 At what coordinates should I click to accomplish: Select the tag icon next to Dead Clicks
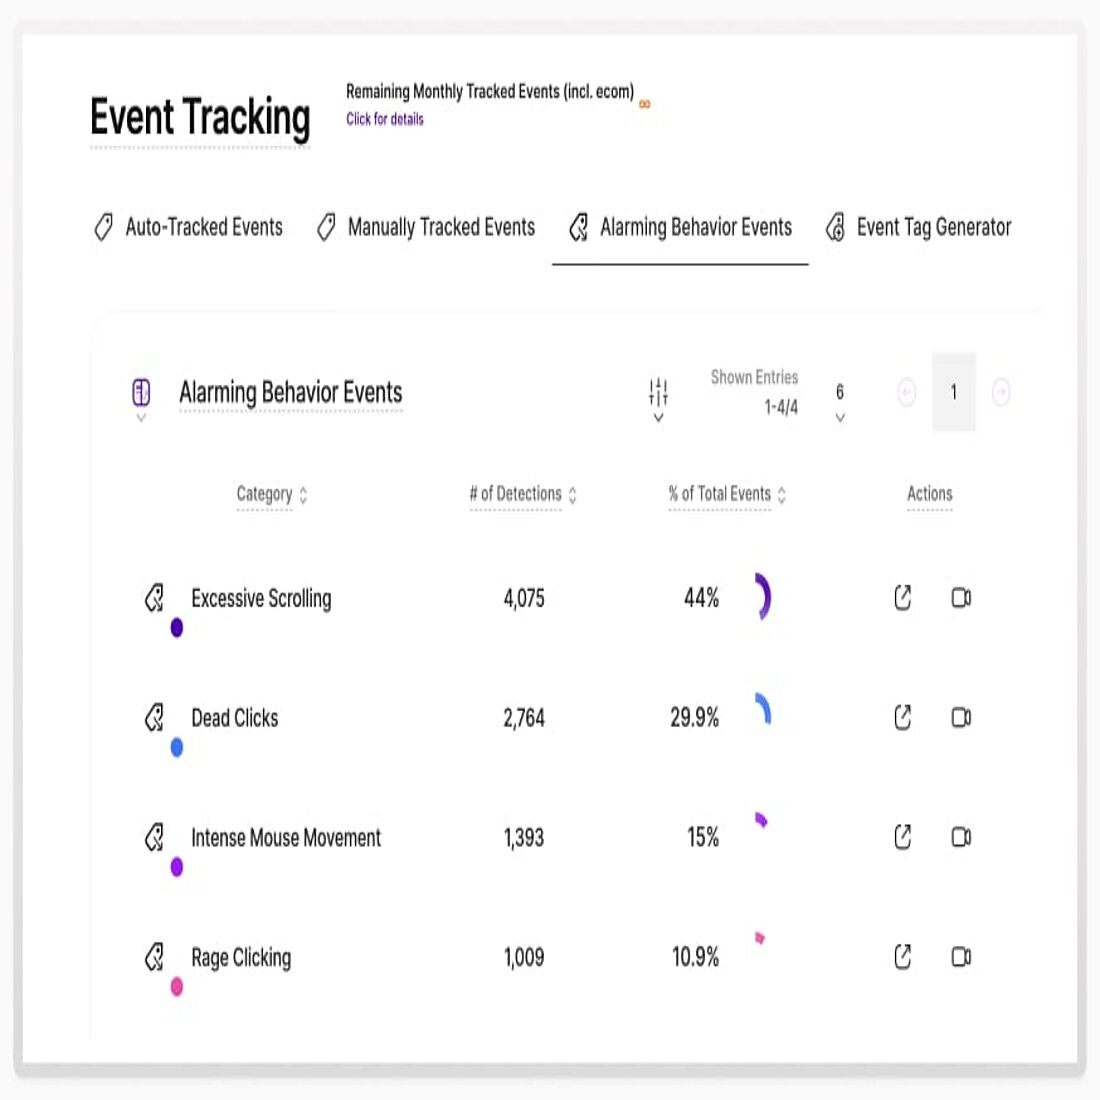point(155,717)
